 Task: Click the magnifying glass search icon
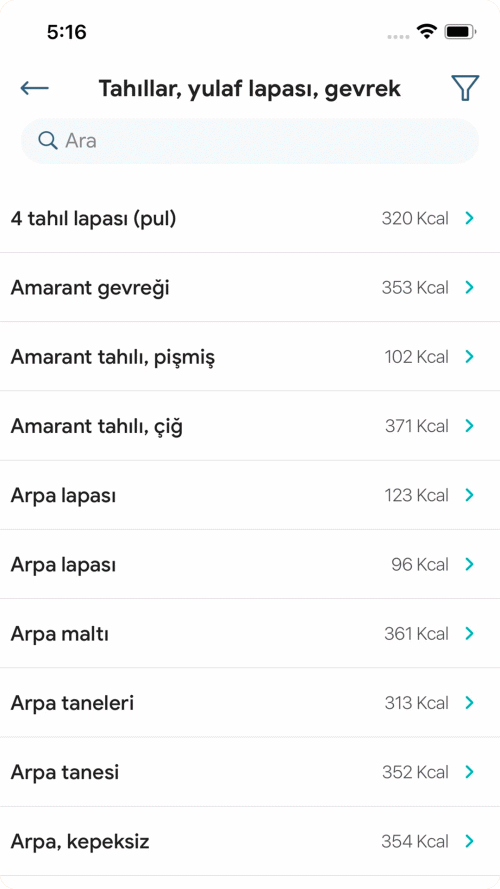pos(48,141)
